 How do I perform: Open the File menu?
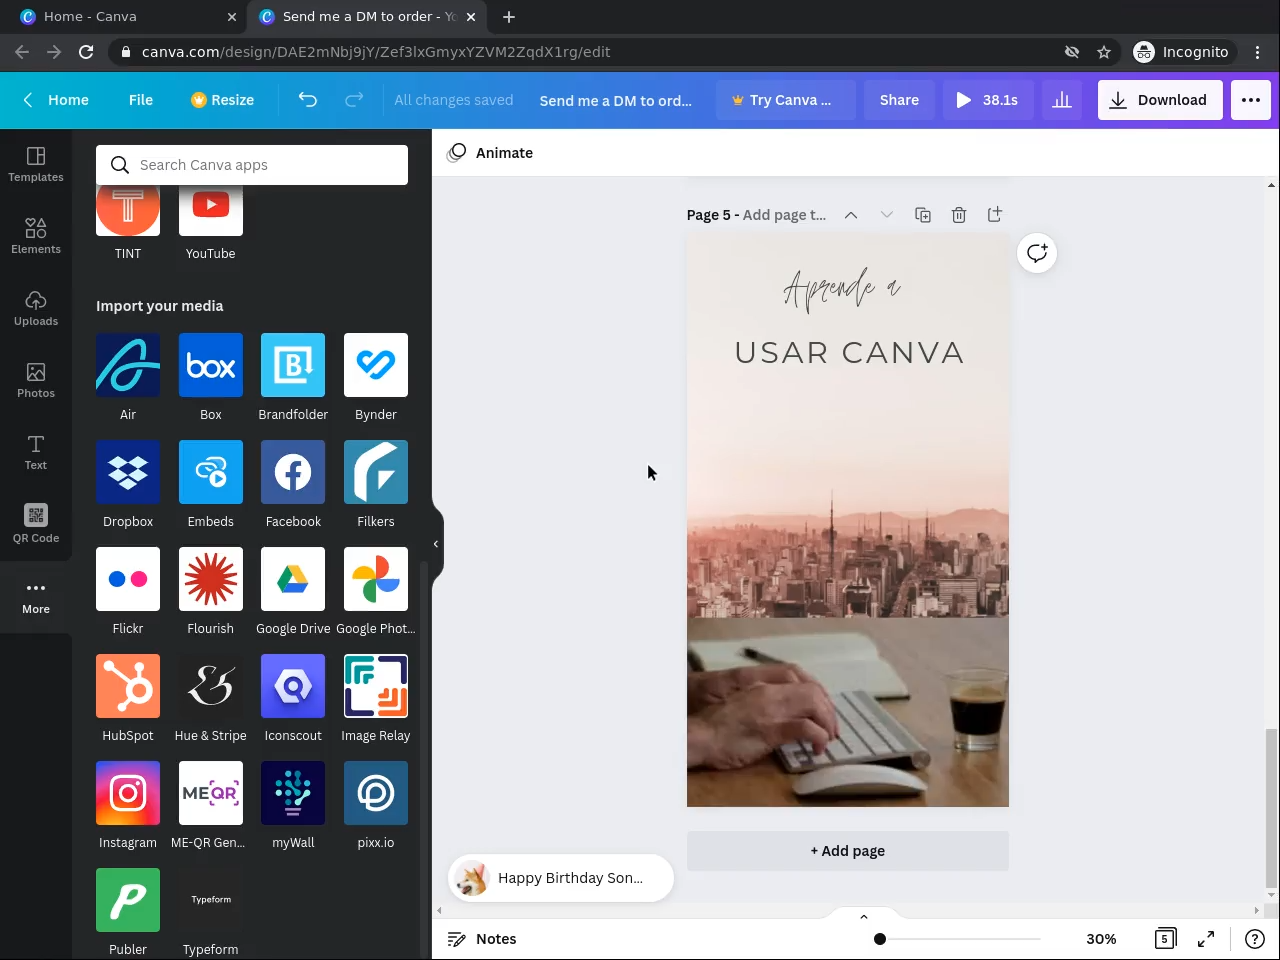point(141,100)
